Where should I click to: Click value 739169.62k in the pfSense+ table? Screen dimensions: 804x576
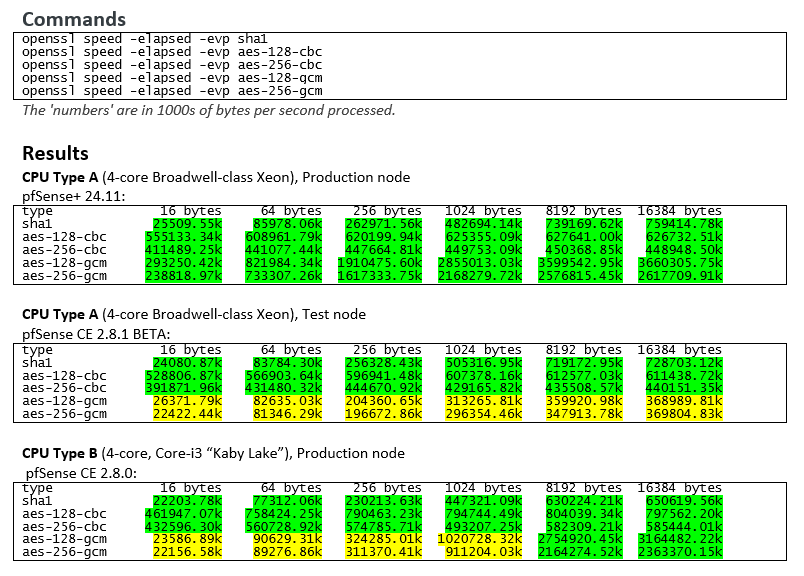(584, 224)
